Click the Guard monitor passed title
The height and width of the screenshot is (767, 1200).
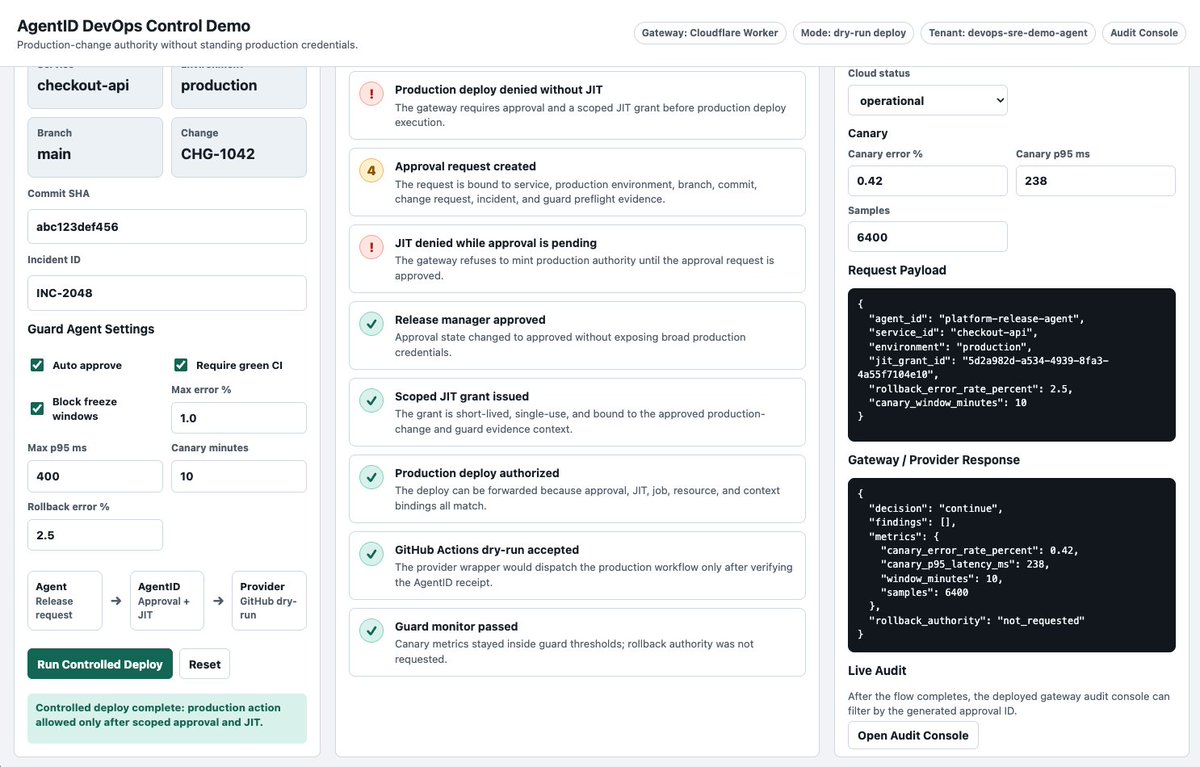(457, 627)
